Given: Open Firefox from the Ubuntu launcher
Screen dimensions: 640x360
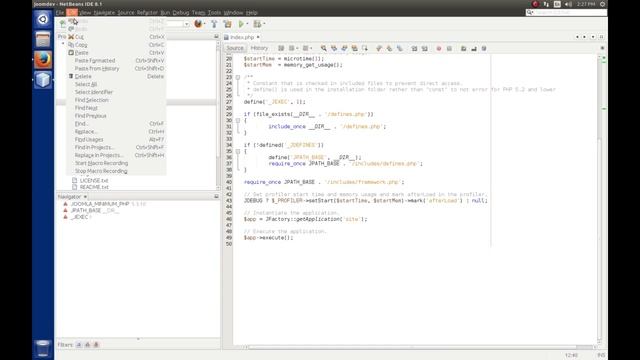Looking at the screenshot, I should coord(43,60).
